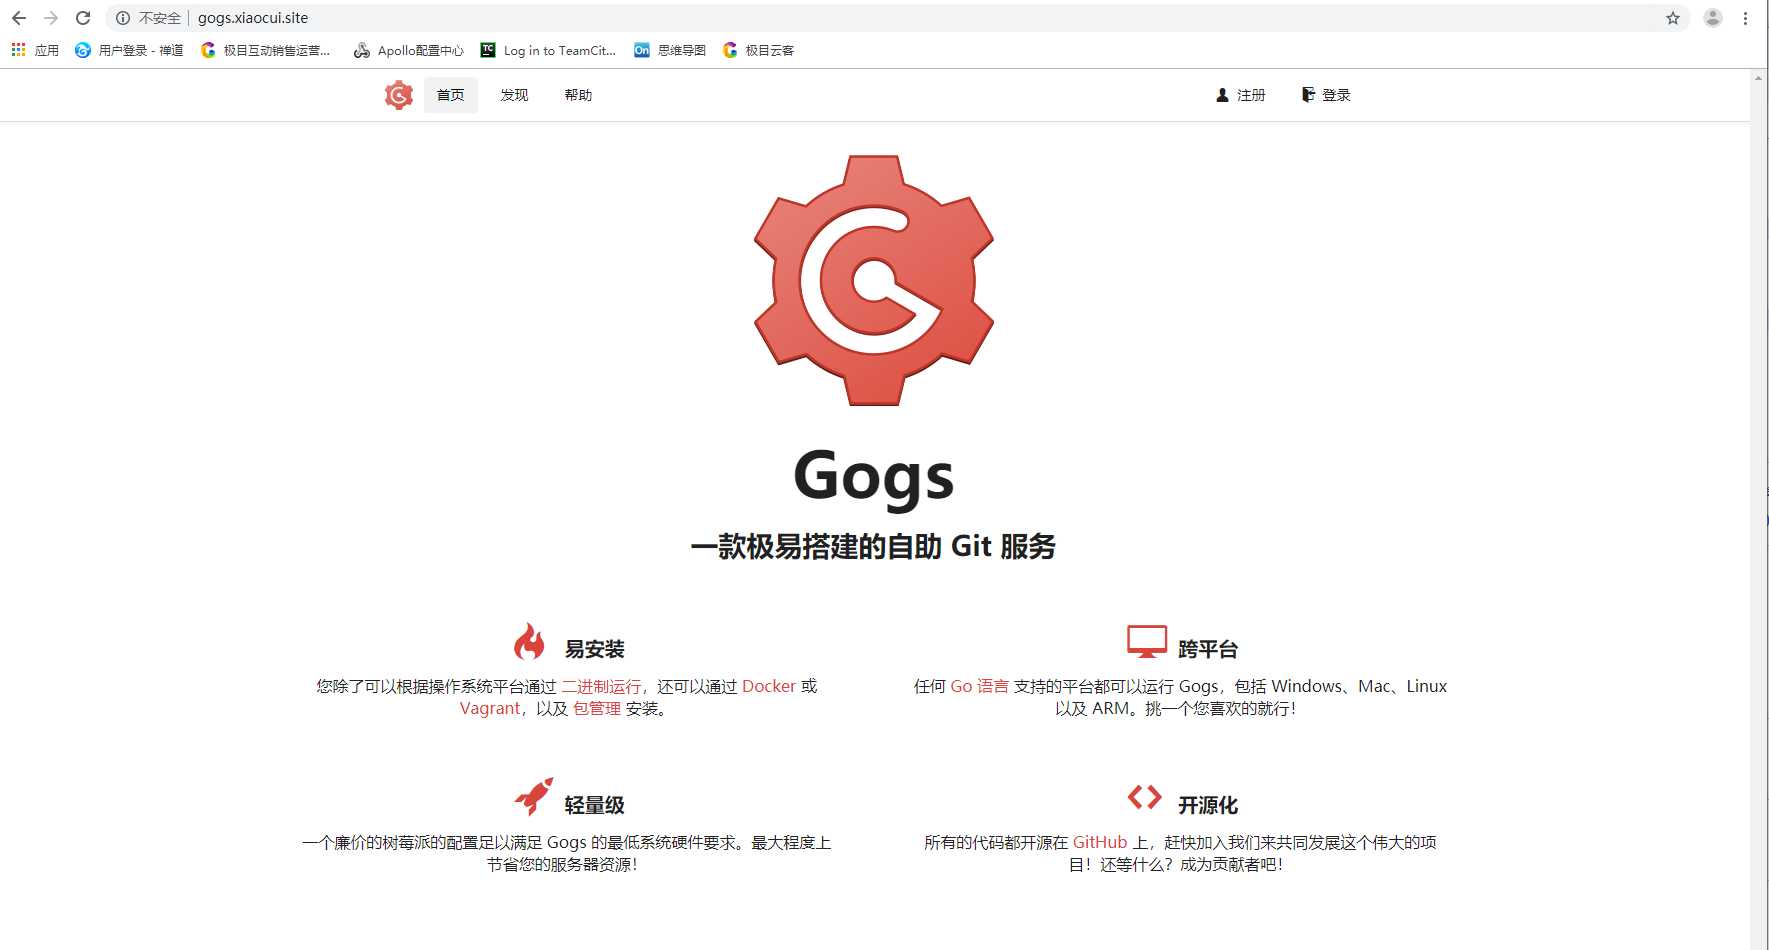Click the page vertical scrollbar
Screen dimensions: 1769x950
coord(1759,510)
